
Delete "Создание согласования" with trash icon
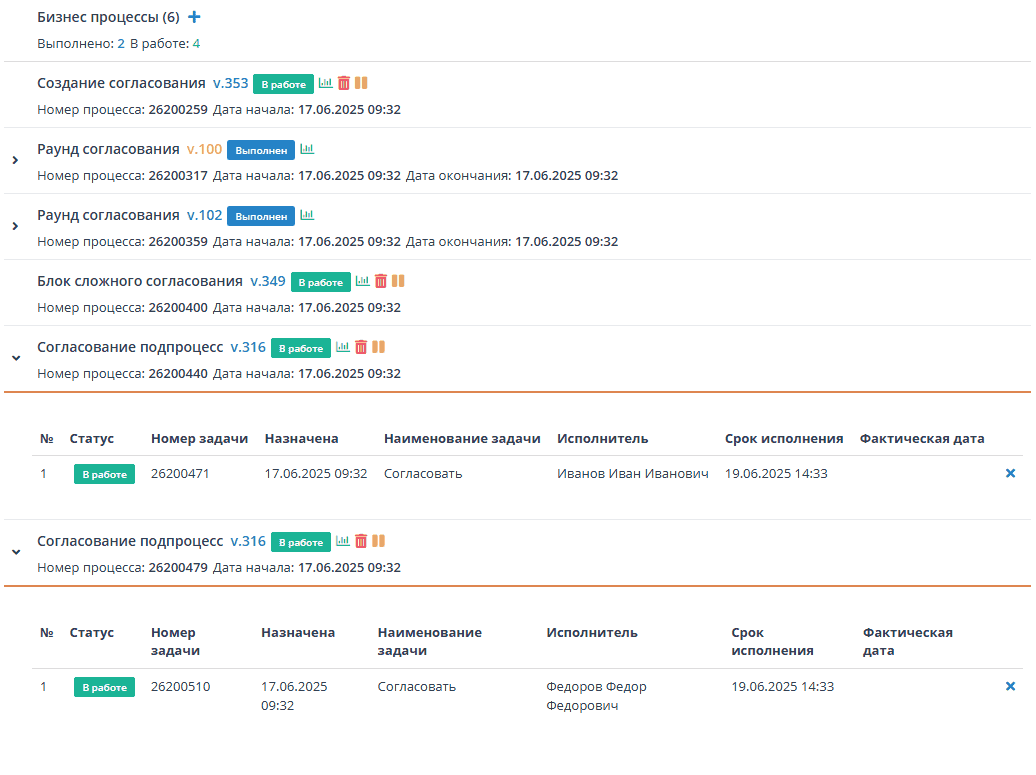[344, 83]
